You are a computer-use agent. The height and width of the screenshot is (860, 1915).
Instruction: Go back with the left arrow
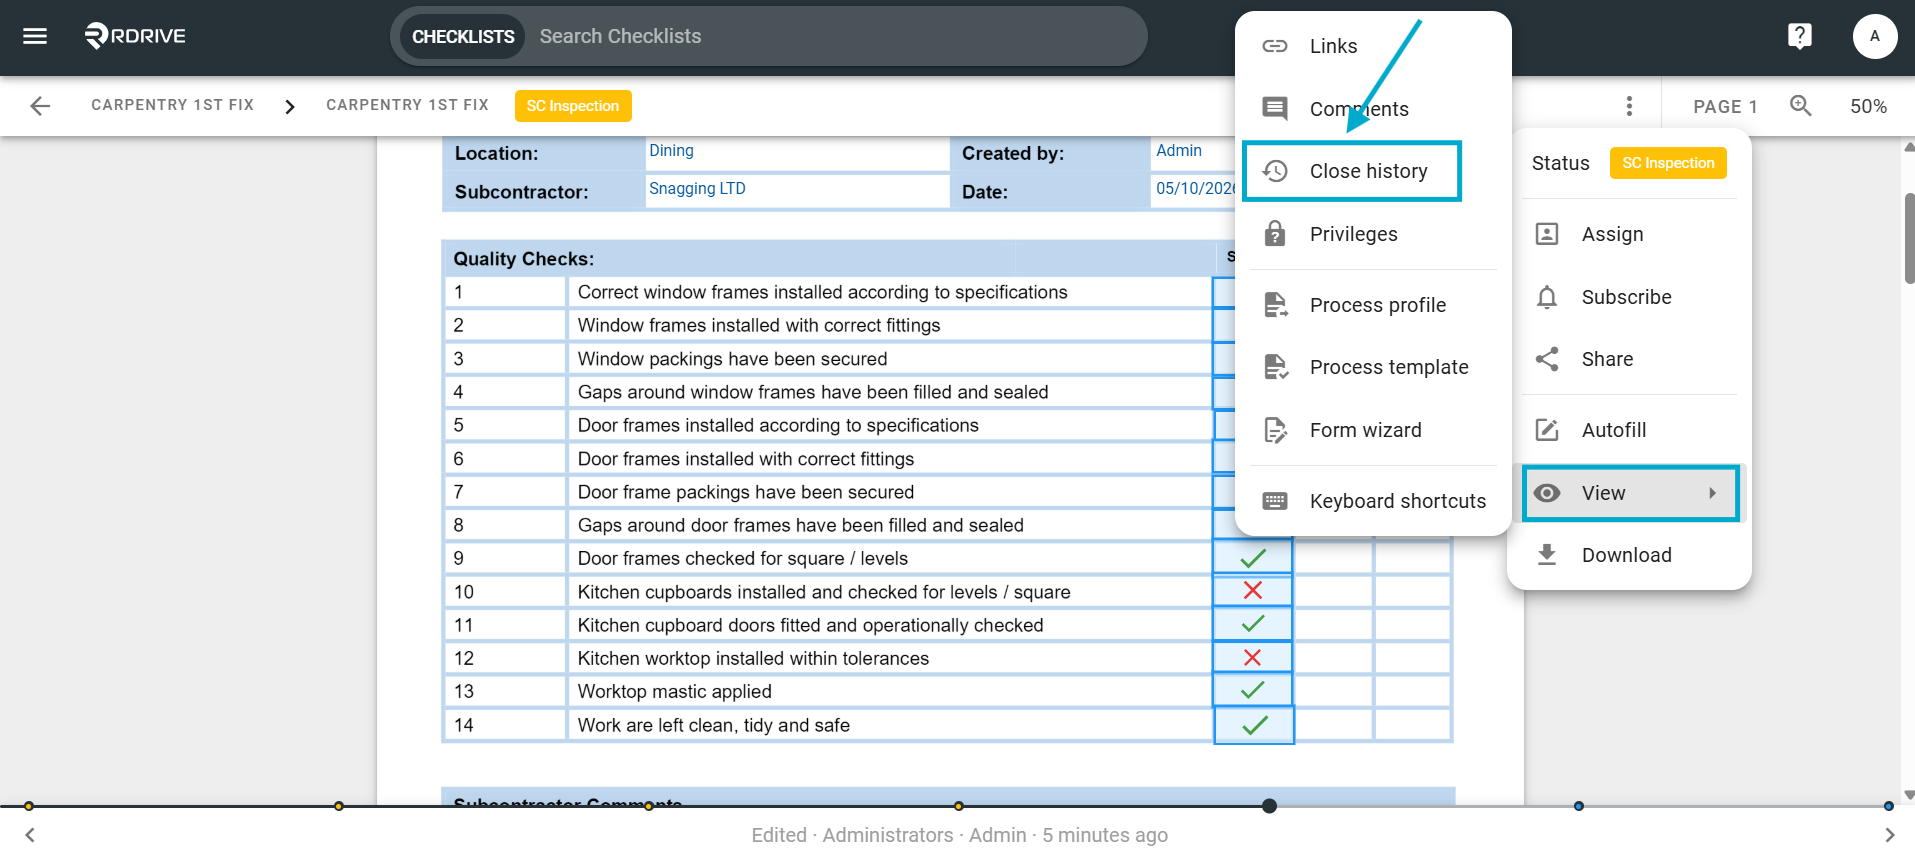pyautogui.click(x=40, y=106)
